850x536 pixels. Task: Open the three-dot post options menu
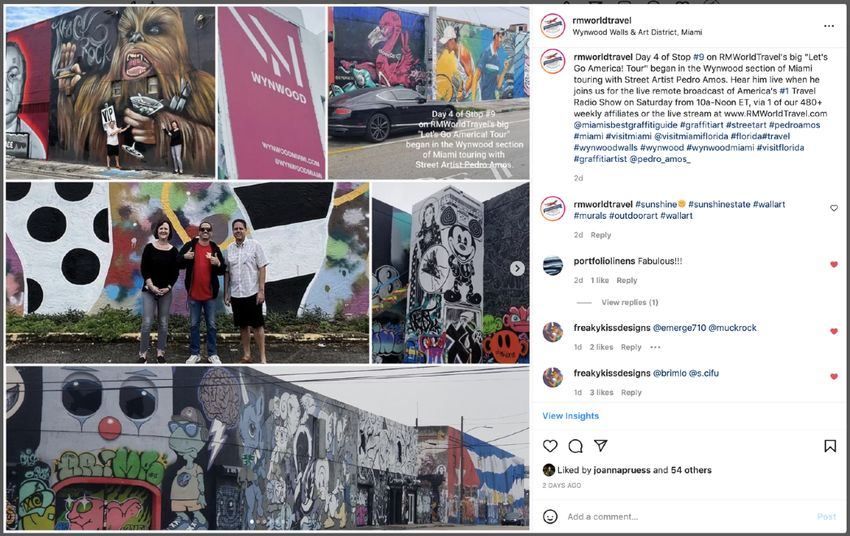pyautogui.click(x=829, y=26)
